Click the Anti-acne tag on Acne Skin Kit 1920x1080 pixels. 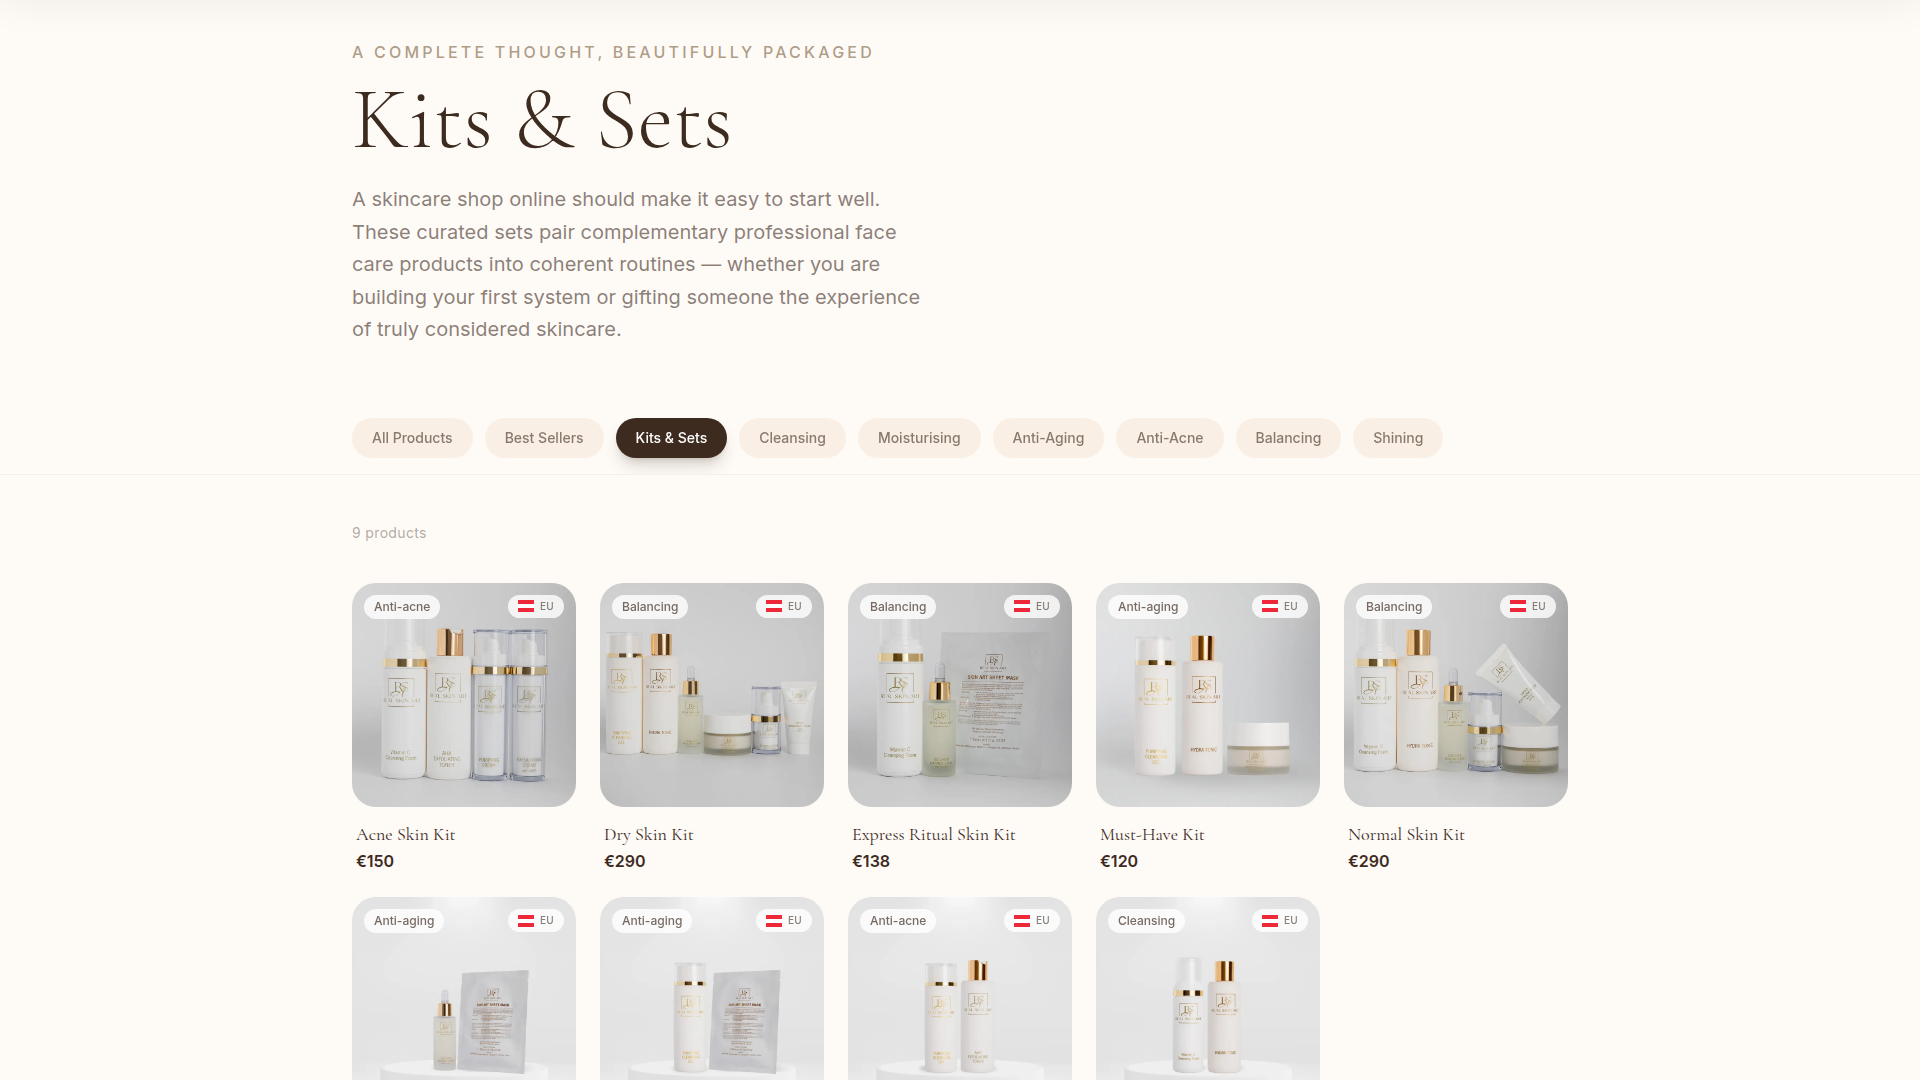tap(402, 607)
